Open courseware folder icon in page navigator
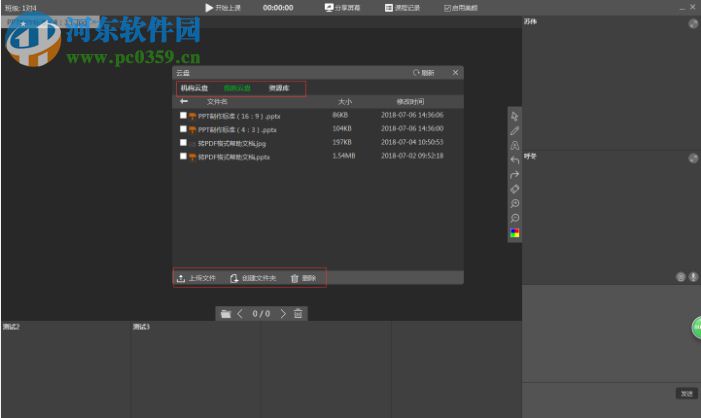This screenshot has height=418, width=701. [226, 314]
